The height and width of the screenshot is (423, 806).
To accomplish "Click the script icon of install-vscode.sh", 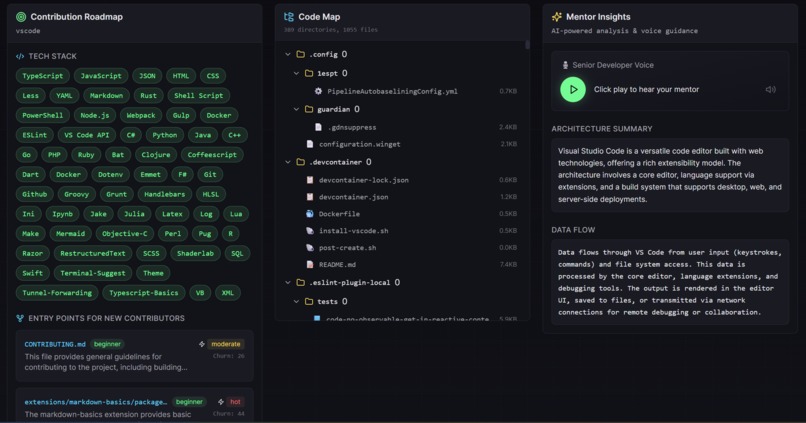I will [x=309, y=231].
